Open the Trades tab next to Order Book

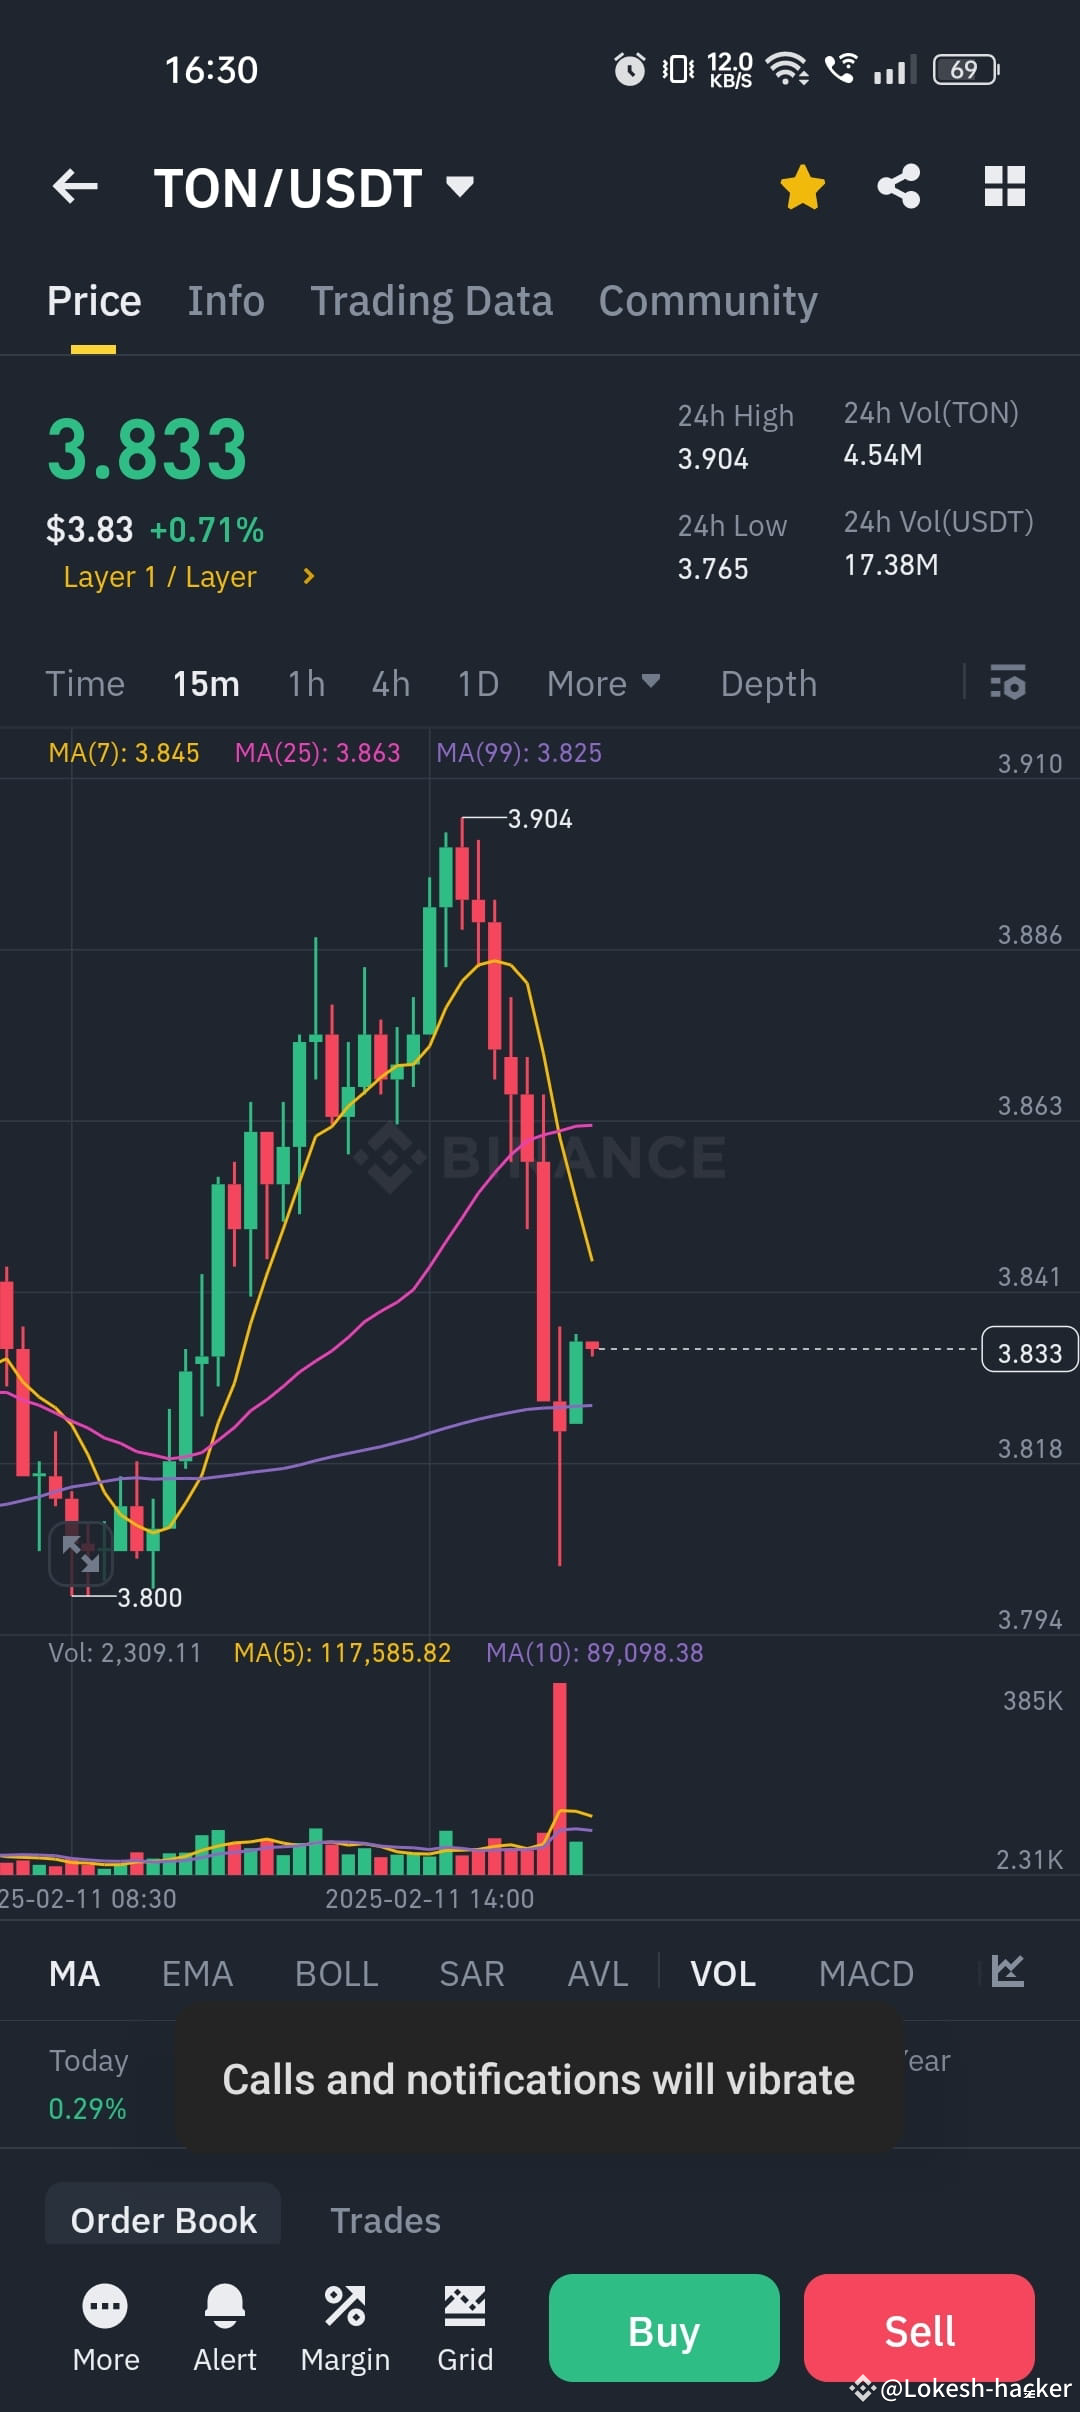click(386, 2219)
